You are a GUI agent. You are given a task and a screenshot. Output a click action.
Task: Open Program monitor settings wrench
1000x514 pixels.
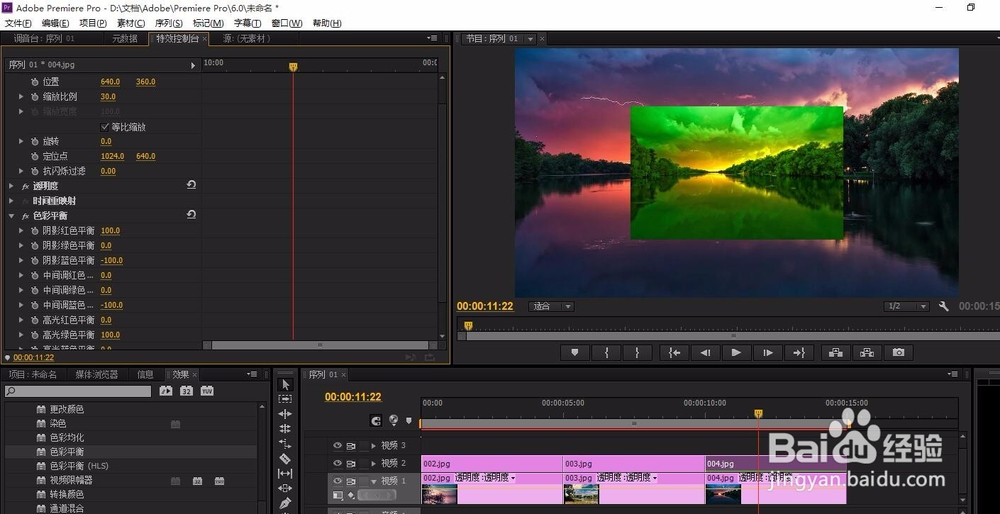[x=944, y=306]
